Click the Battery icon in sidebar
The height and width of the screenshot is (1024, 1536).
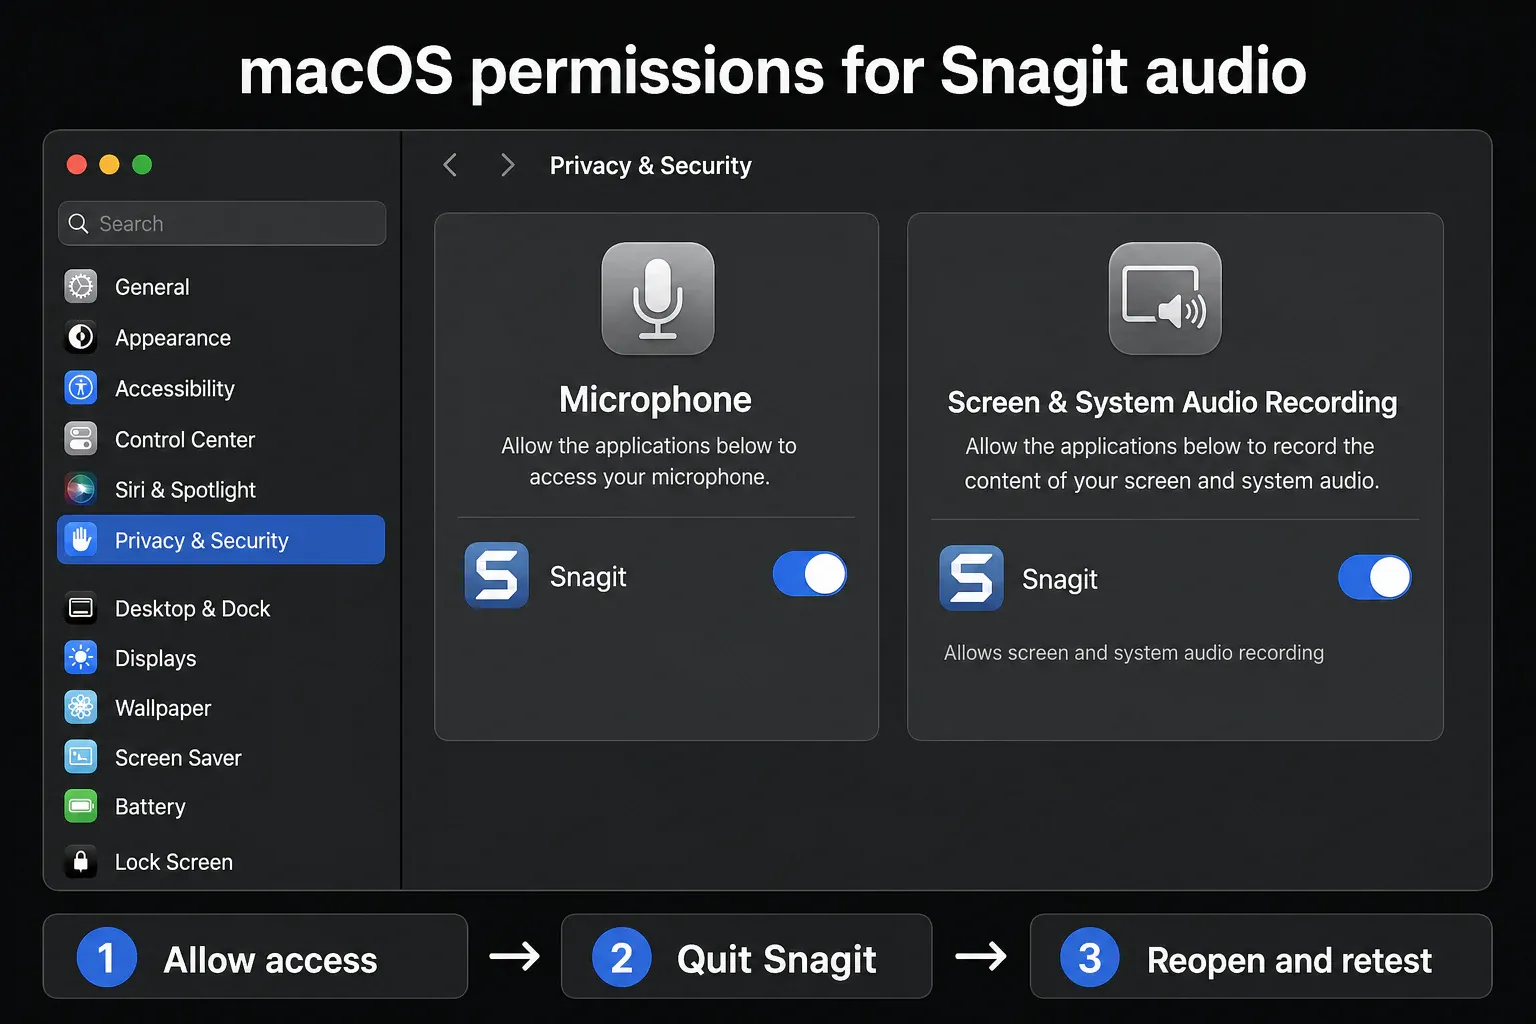click(81, 806)
